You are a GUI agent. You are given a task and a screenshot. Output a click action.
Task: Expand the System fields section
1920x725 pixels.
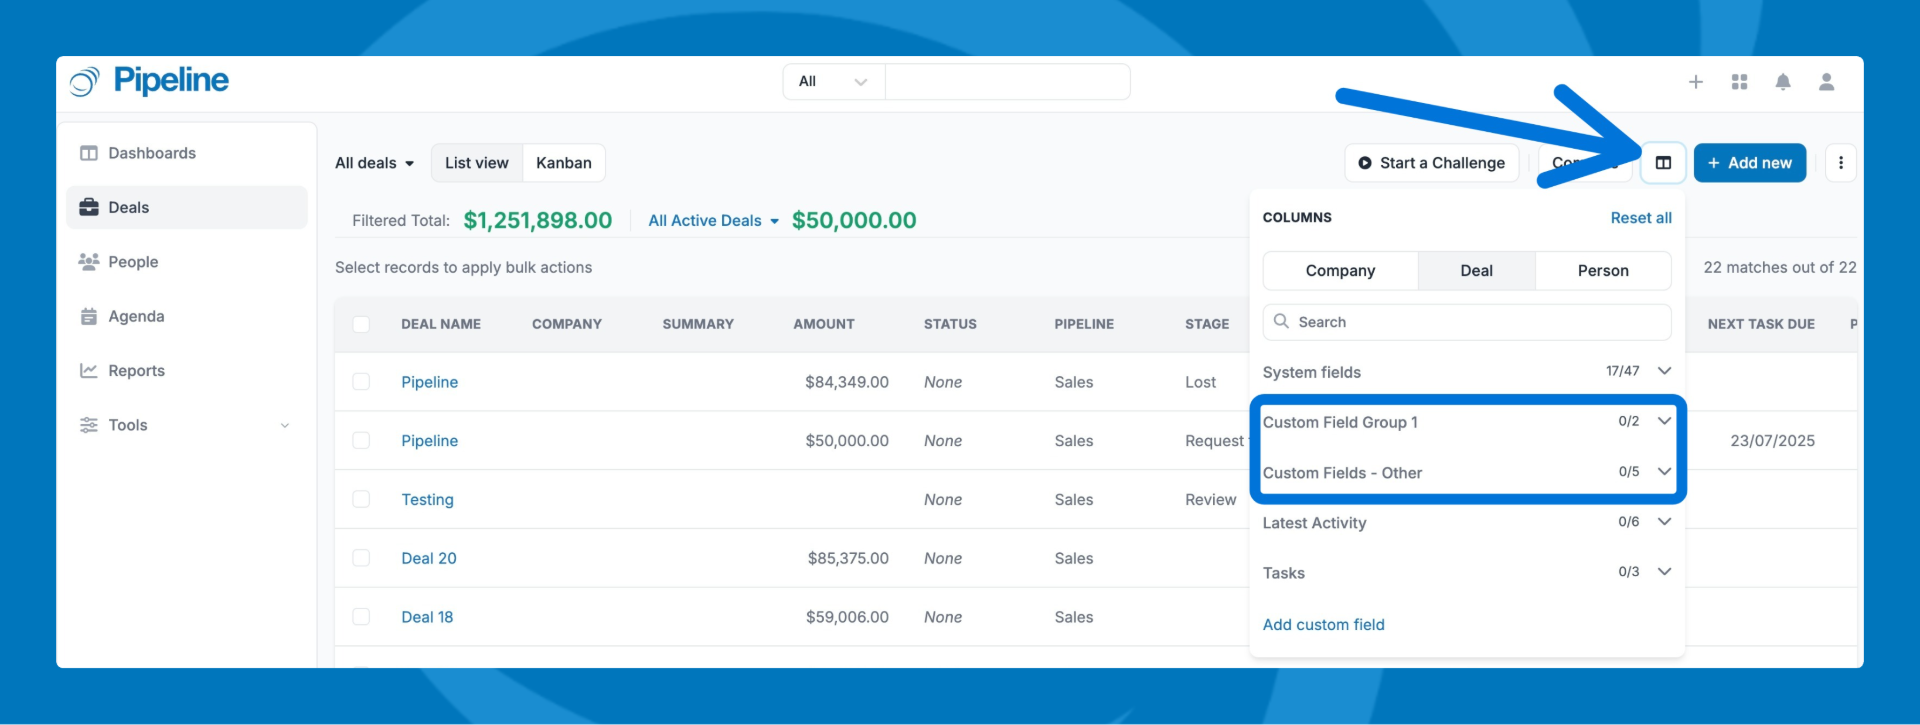coord(1467,372)
